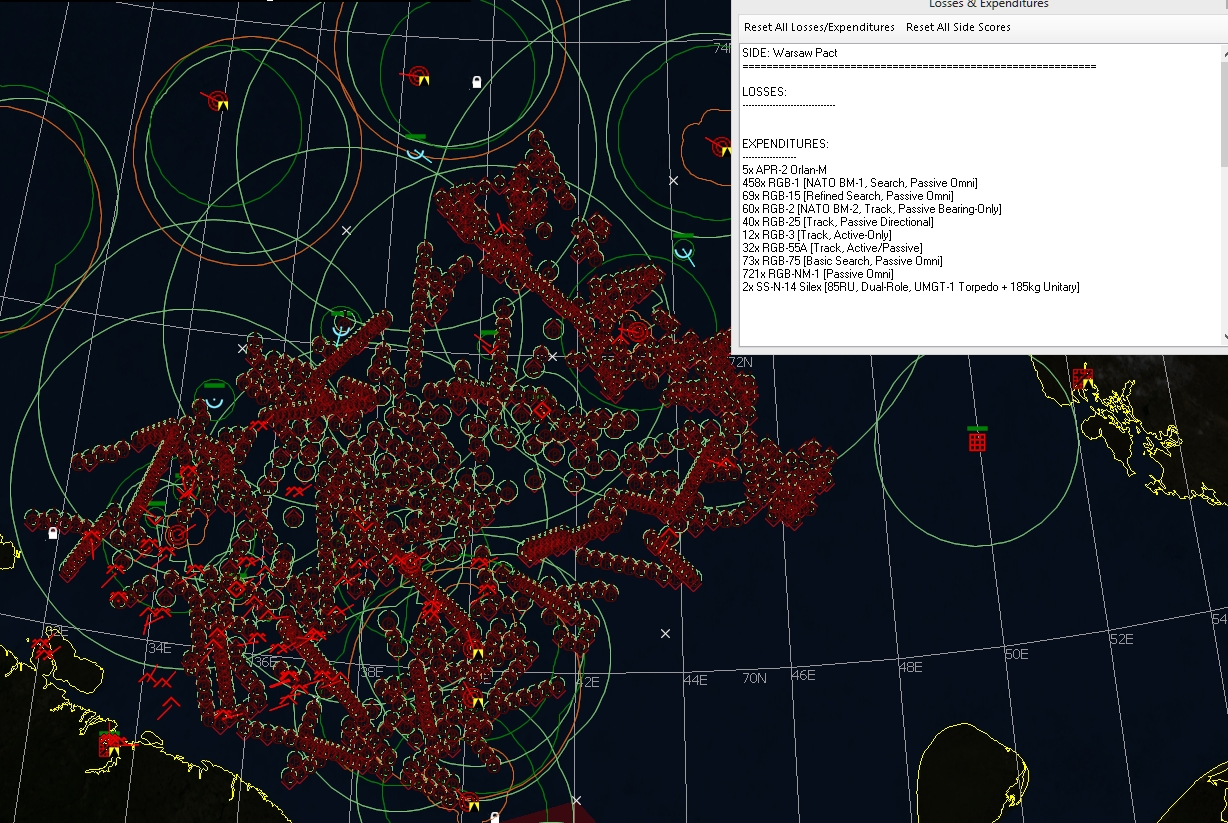Select the '73x RGB-75' expenditure line
The image size is (1228, 823).
843,261
